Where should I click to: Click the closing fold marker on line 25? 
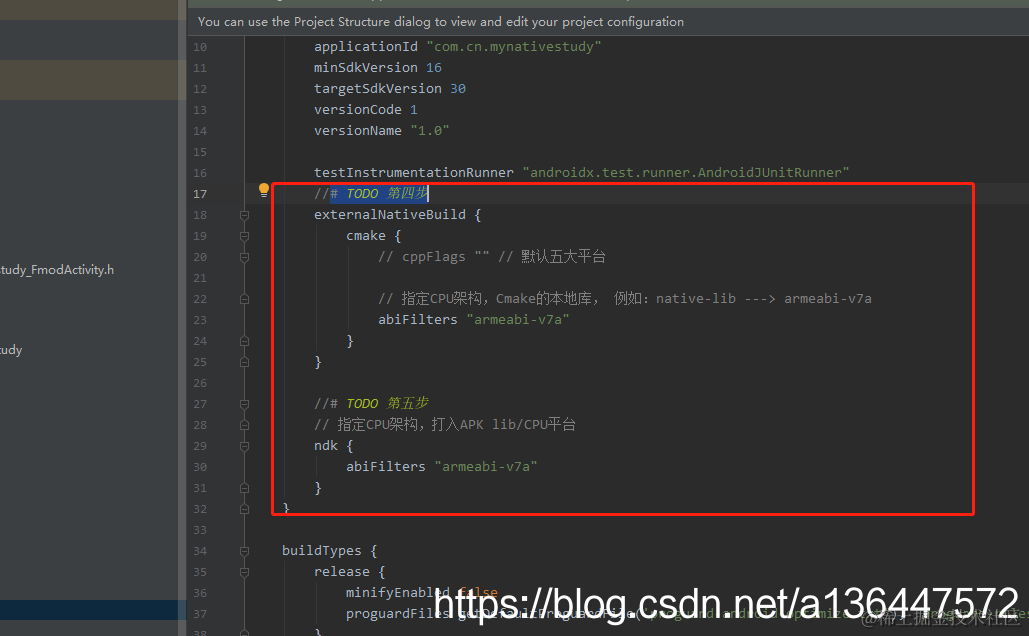244,362
